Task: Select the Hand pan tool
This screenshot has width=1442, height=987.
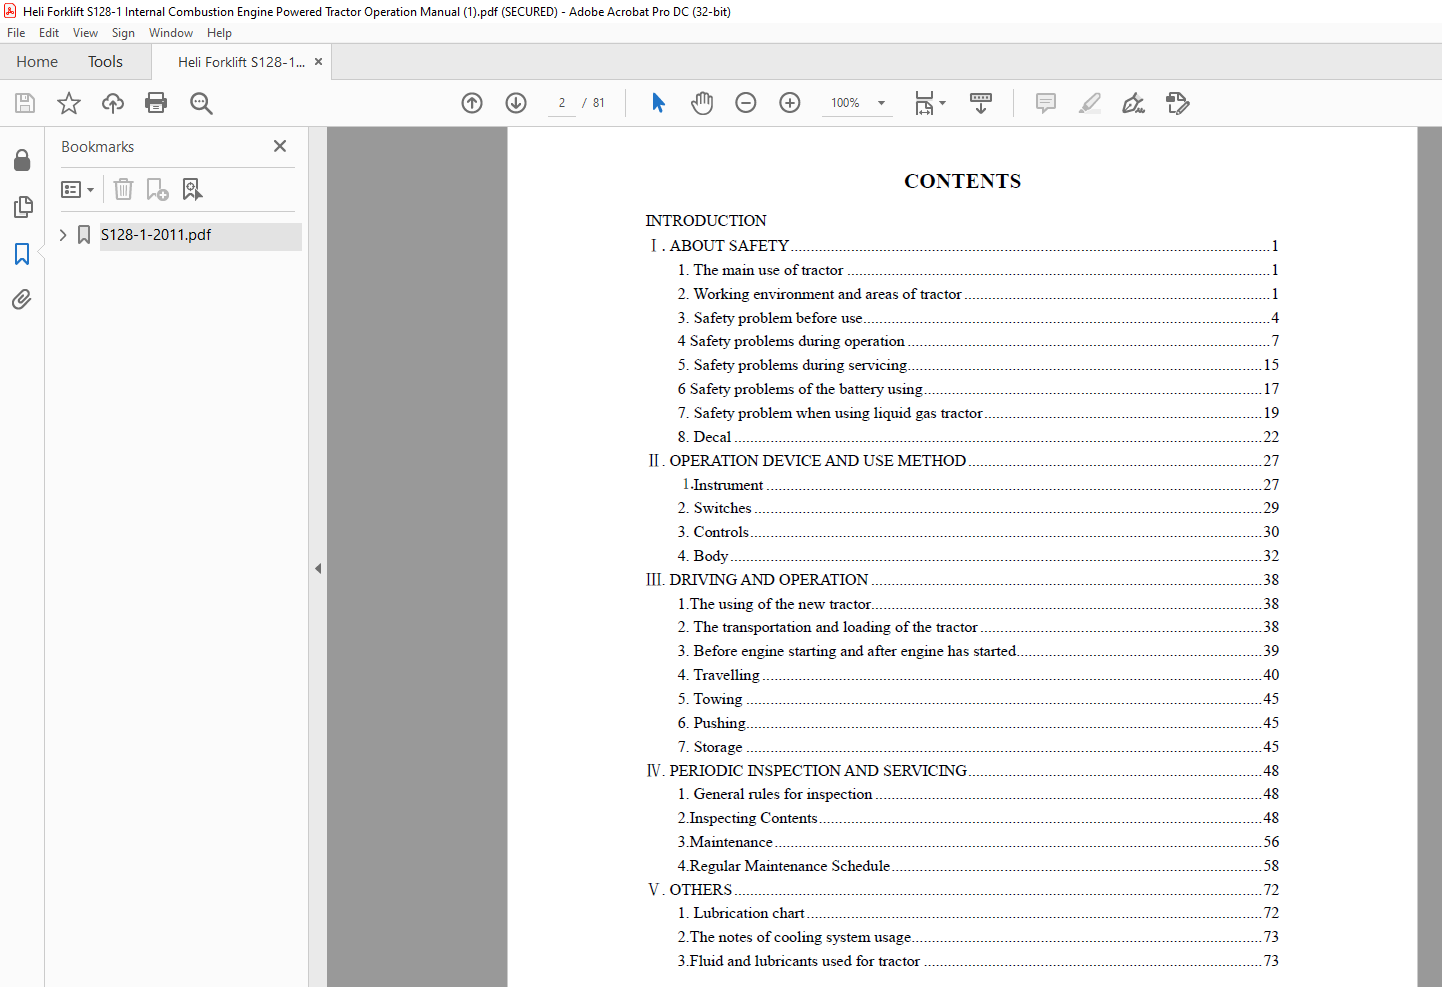Action: pyautogui.click(x=702, y=103)
